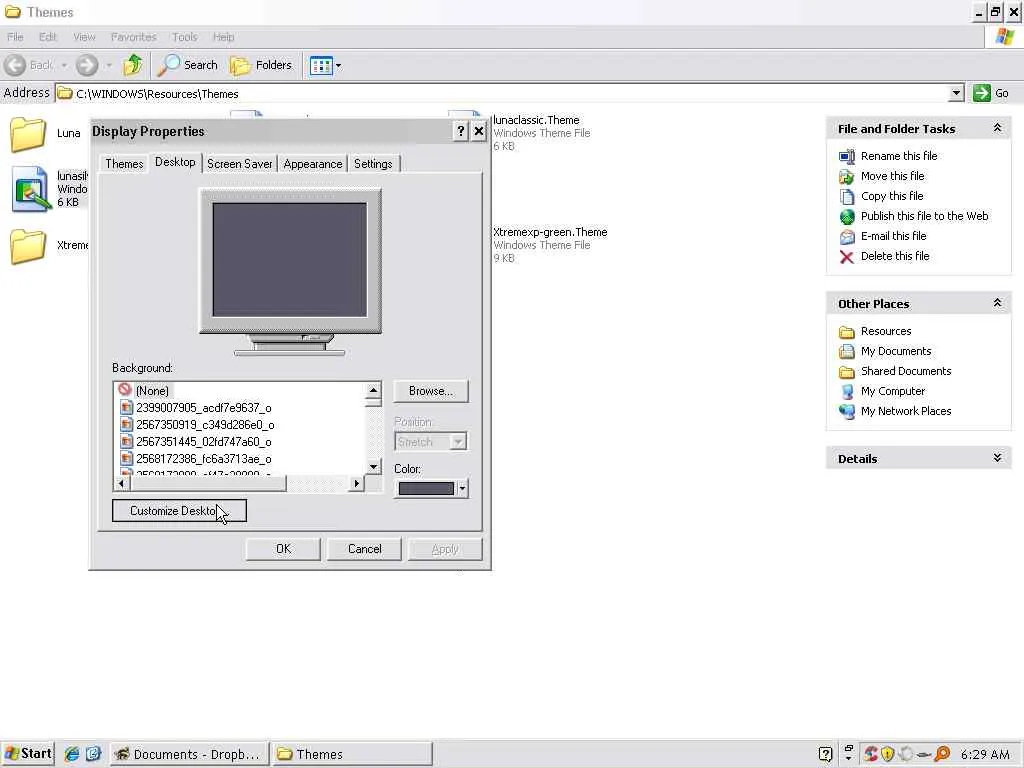Open the Forward button history dropdown arrow
The height and width of the screenshot is (768, 1024).
(109, 65)
